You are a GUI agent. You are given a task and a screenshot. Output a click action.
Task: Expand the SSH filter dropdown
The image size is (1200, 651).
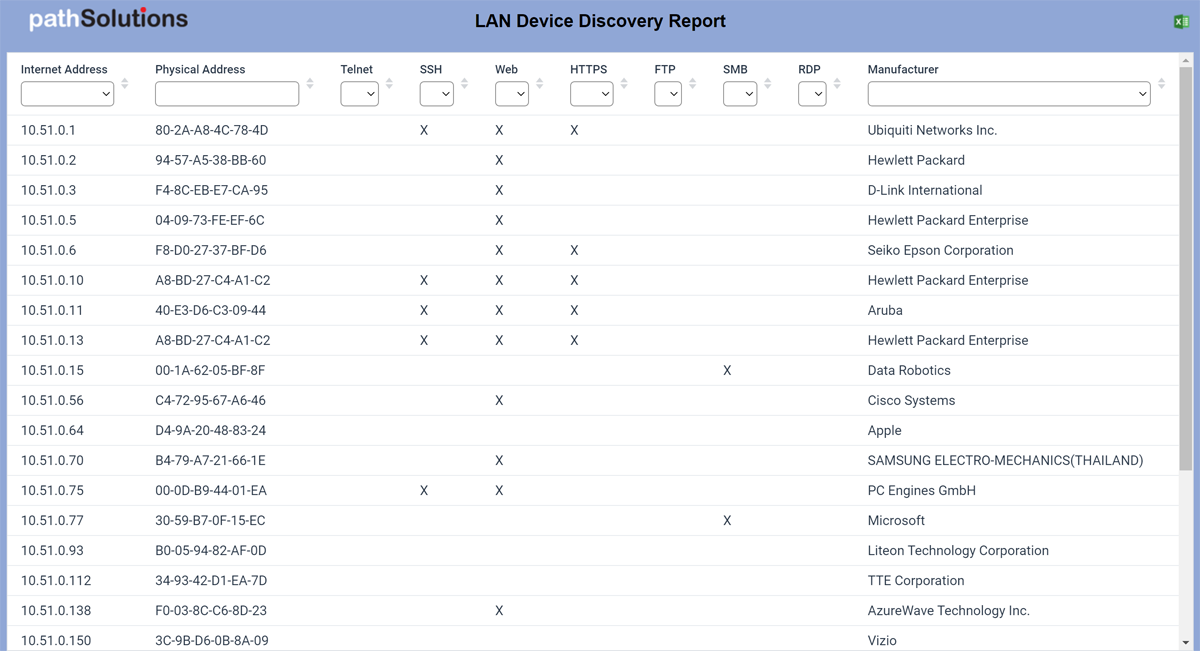point(436,94)
